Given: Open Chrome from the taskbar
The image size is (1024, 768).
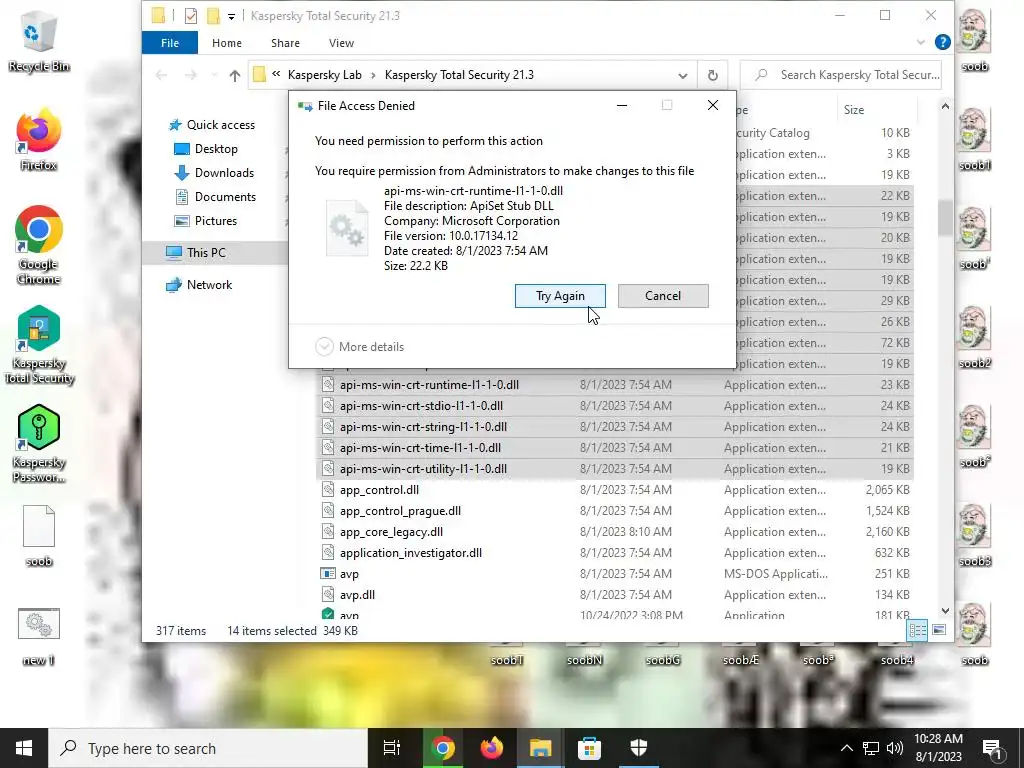Looking at the screenshot, I should (442, 748).
